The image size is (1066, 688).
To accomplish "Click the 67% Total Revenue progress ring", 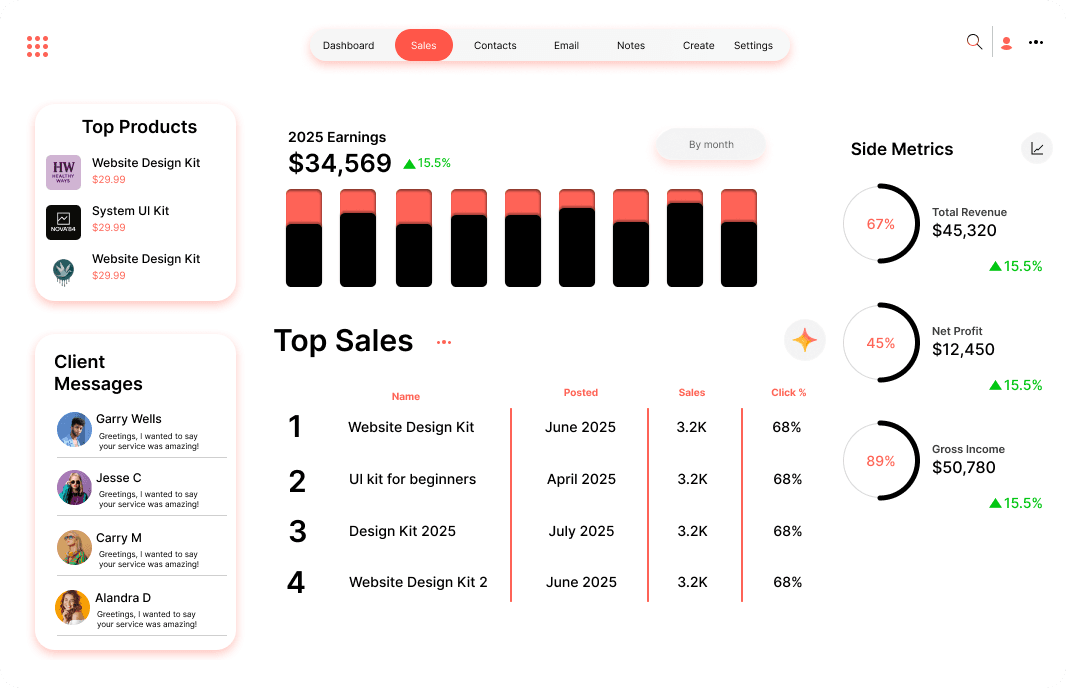I will (x=881, y=224).
